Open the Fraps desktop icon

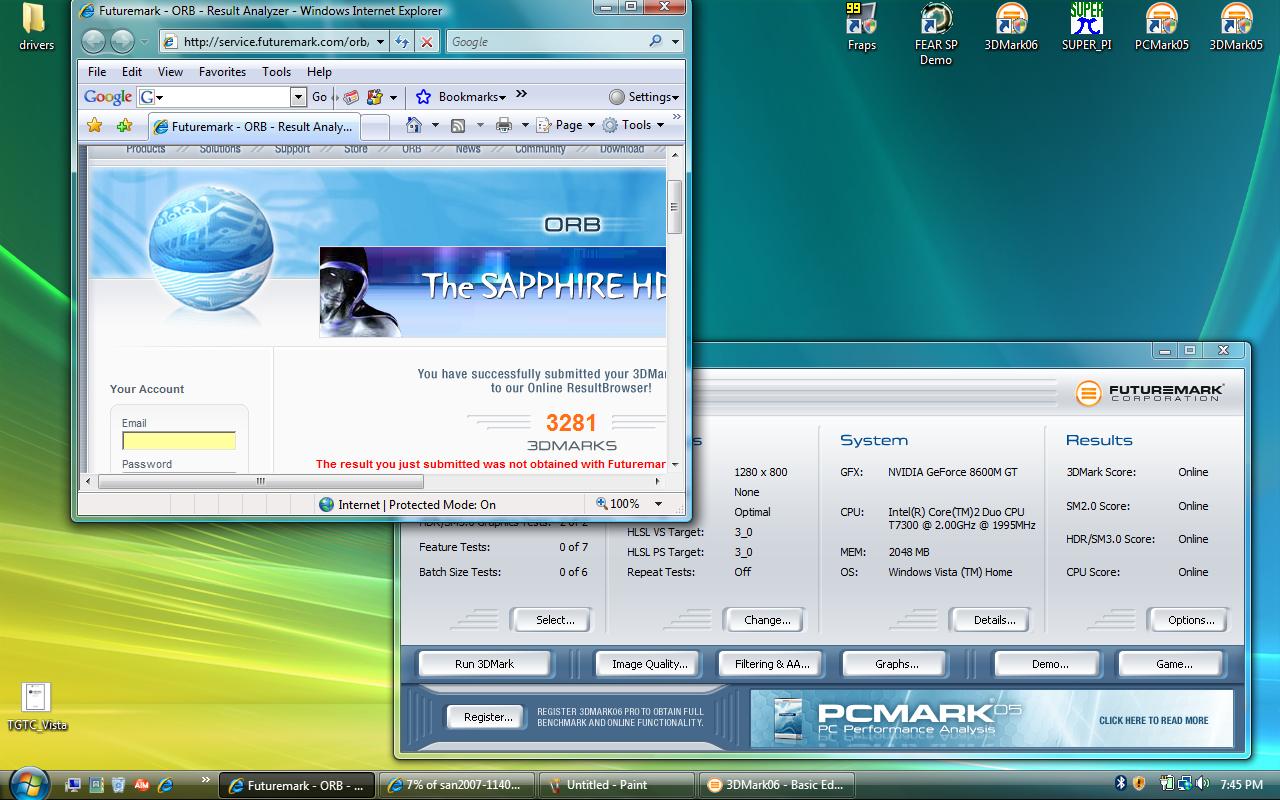click(861, 27)
